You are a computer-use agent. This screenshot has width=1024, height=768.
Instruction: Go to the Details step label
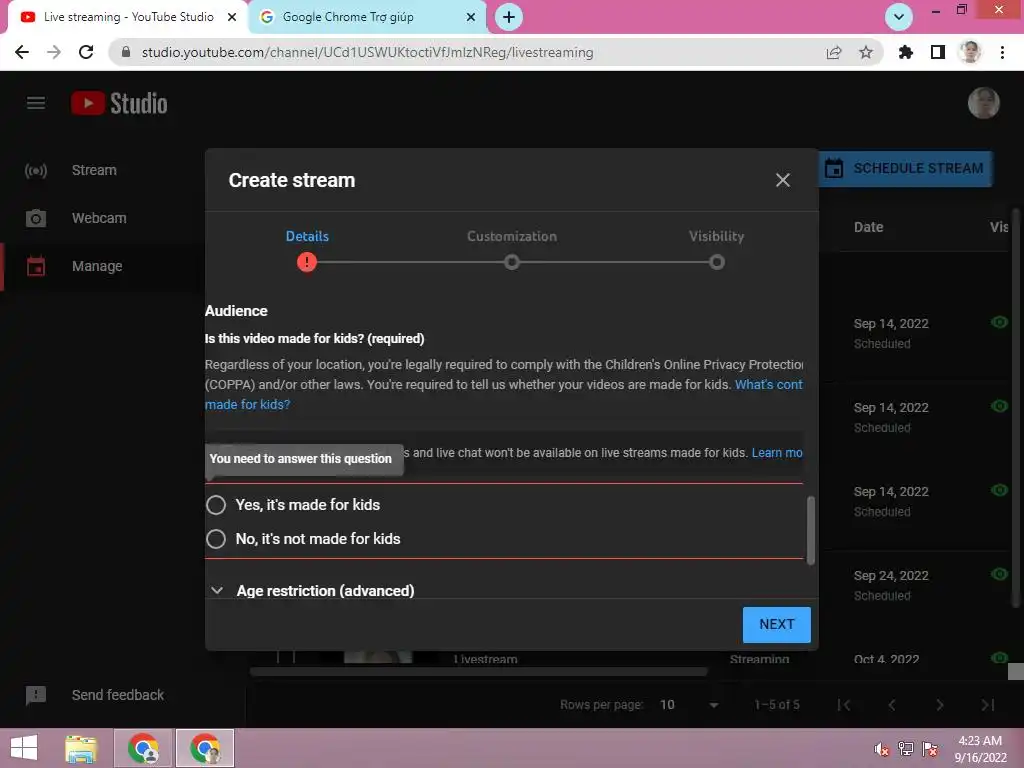(x=307, y=236)
